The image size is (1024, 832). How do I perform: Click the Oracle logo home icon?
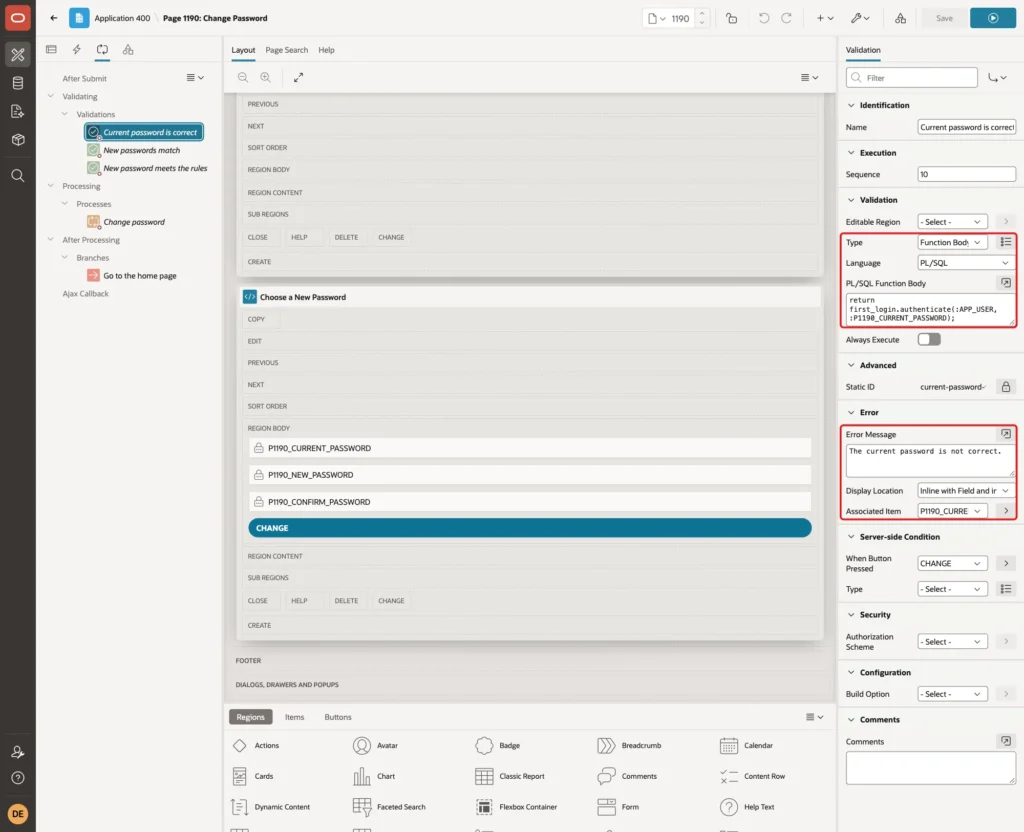click(x=18, y=18)
